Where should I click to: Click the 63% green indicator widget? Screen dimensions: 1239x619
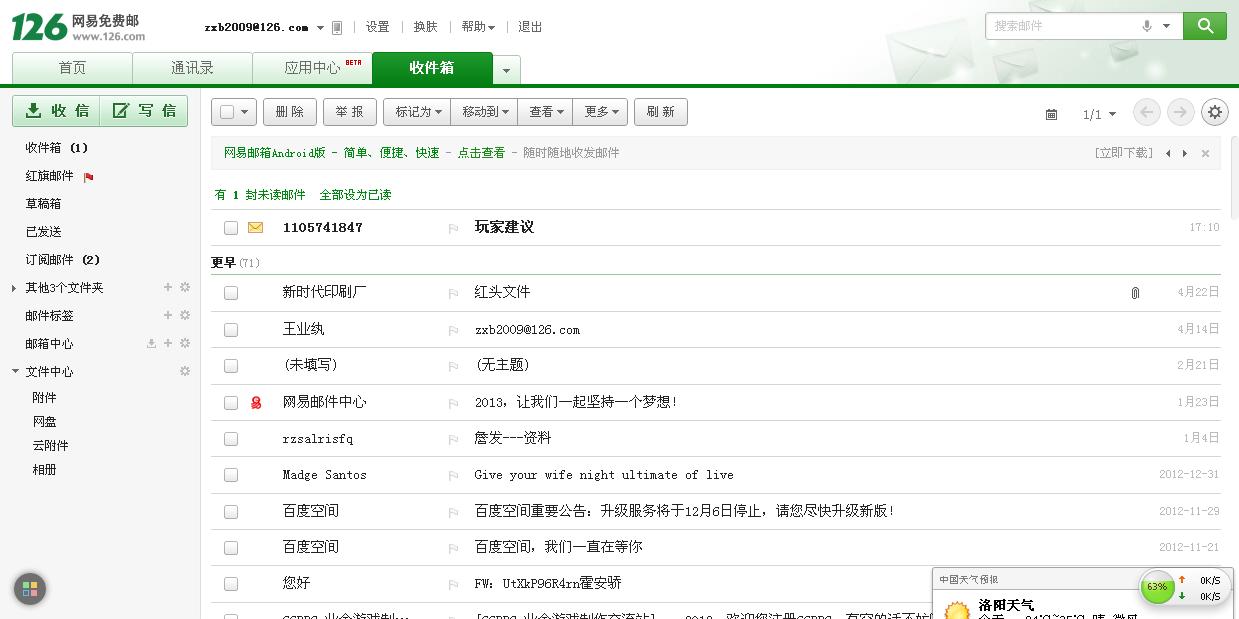pos(1157,587)
